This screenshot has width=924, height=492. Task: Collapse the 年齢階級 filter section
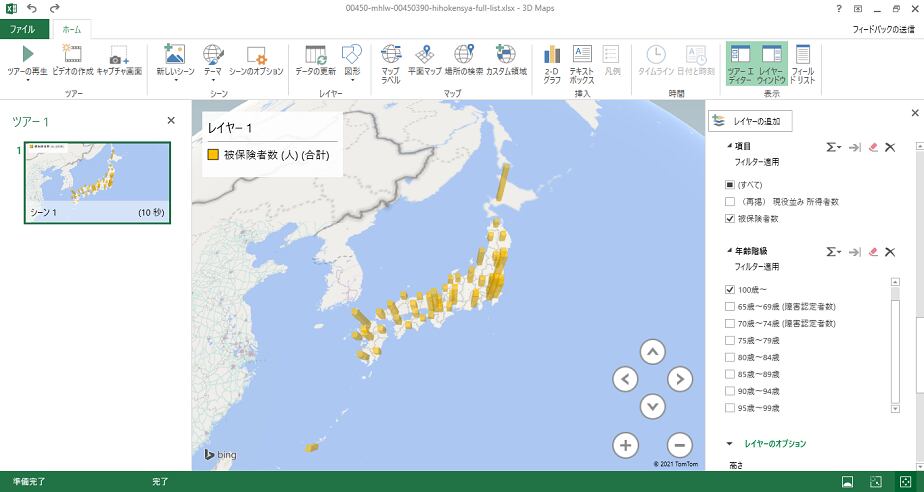pos(729,252)
